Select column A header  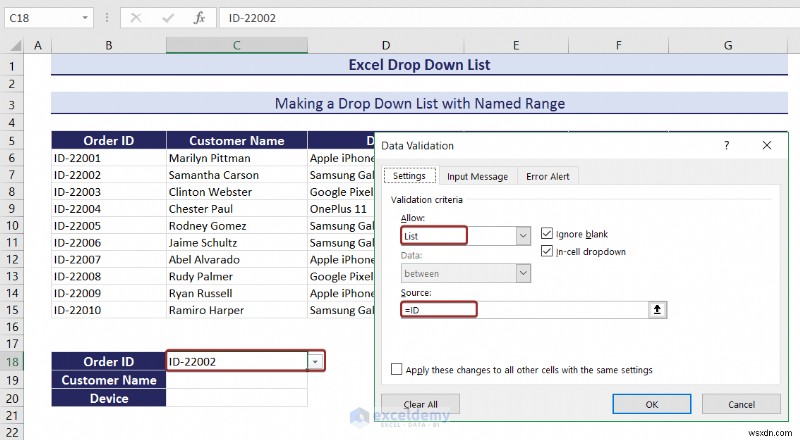point(38,45)
